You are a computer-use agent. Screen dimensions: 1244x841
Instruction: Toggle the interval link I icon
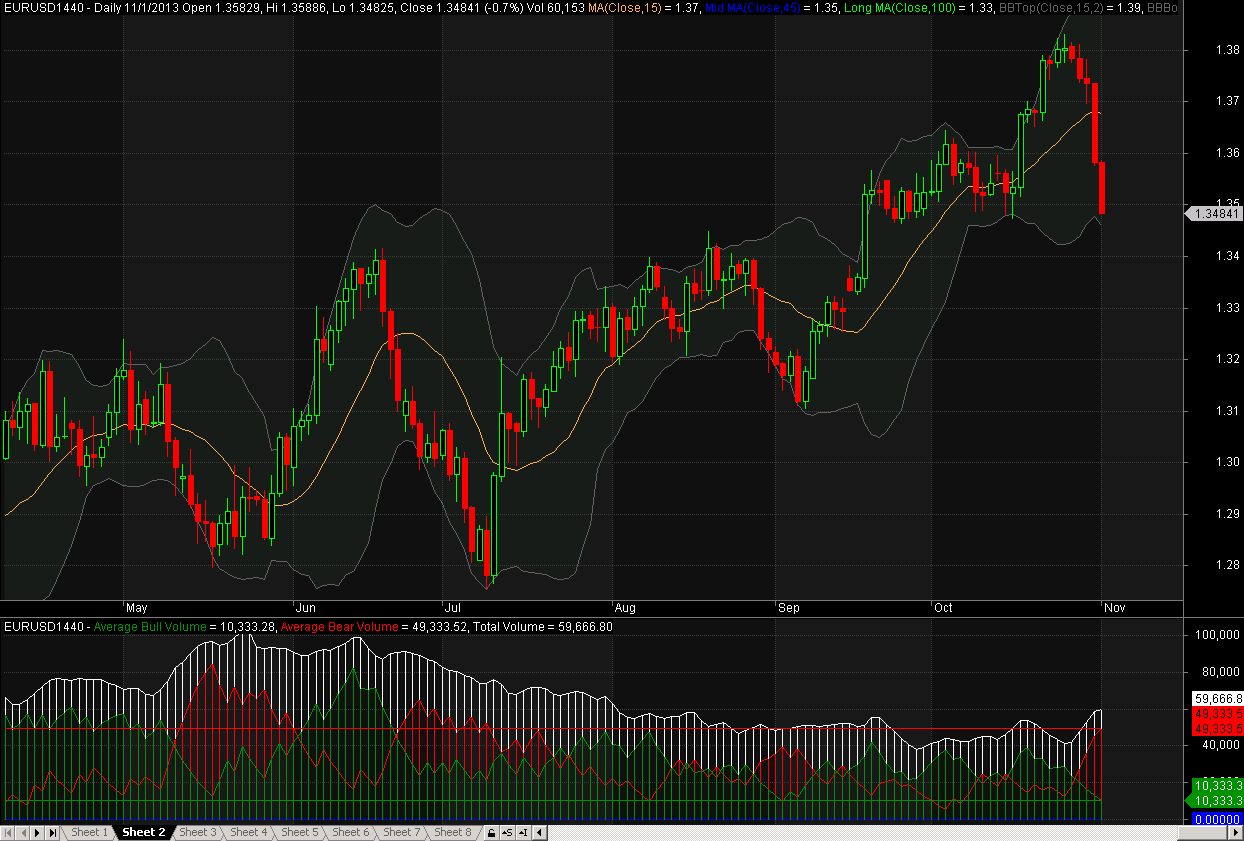(x=523, y=832)
